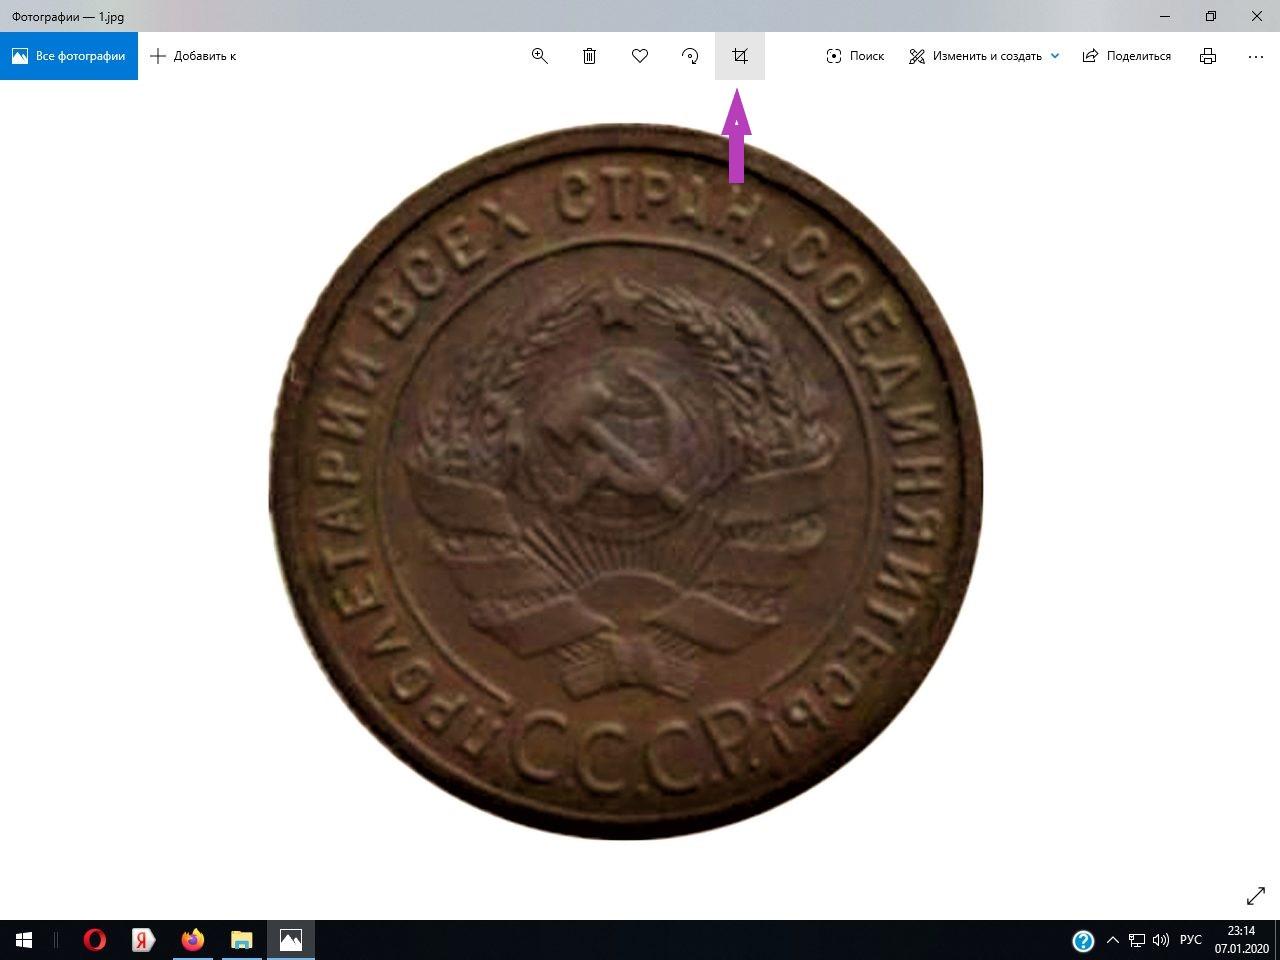Open the zoom magnifier tool
Screen dimensions: 1280x960
tap(540, 56)
